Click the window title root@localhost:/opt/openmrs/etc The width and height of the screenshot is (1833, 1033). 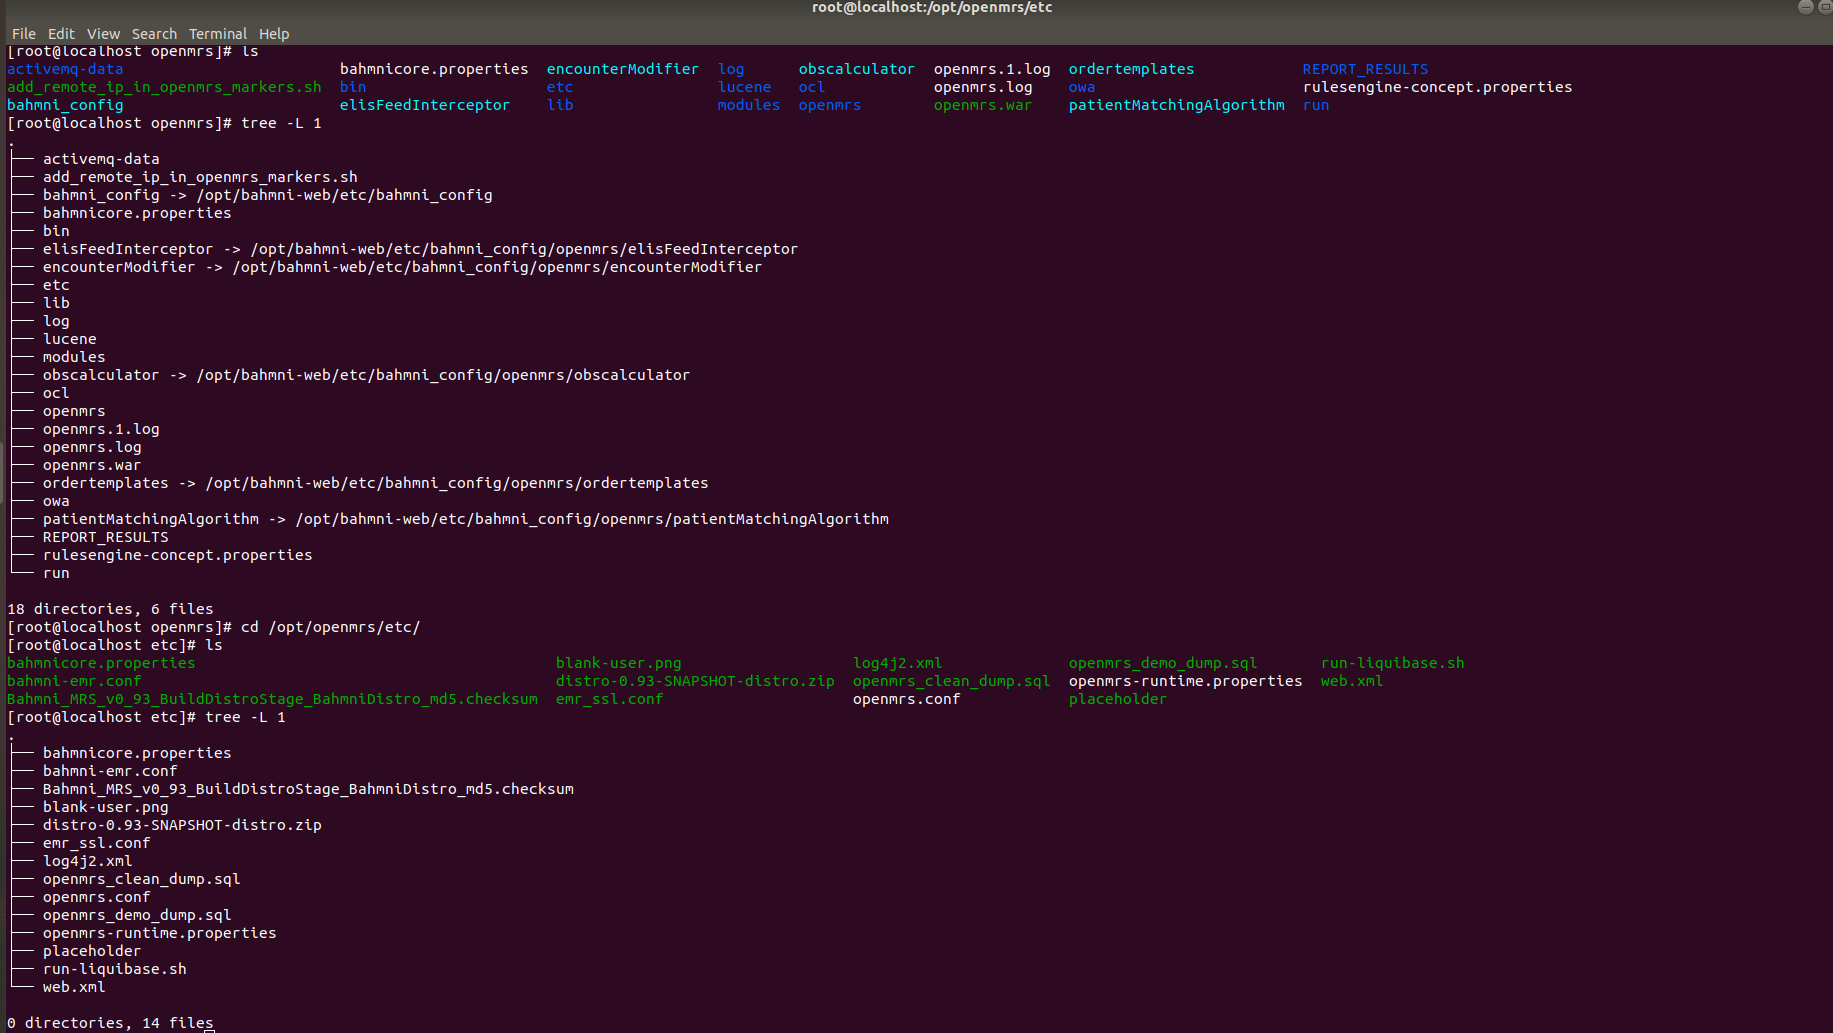[932, 7]
